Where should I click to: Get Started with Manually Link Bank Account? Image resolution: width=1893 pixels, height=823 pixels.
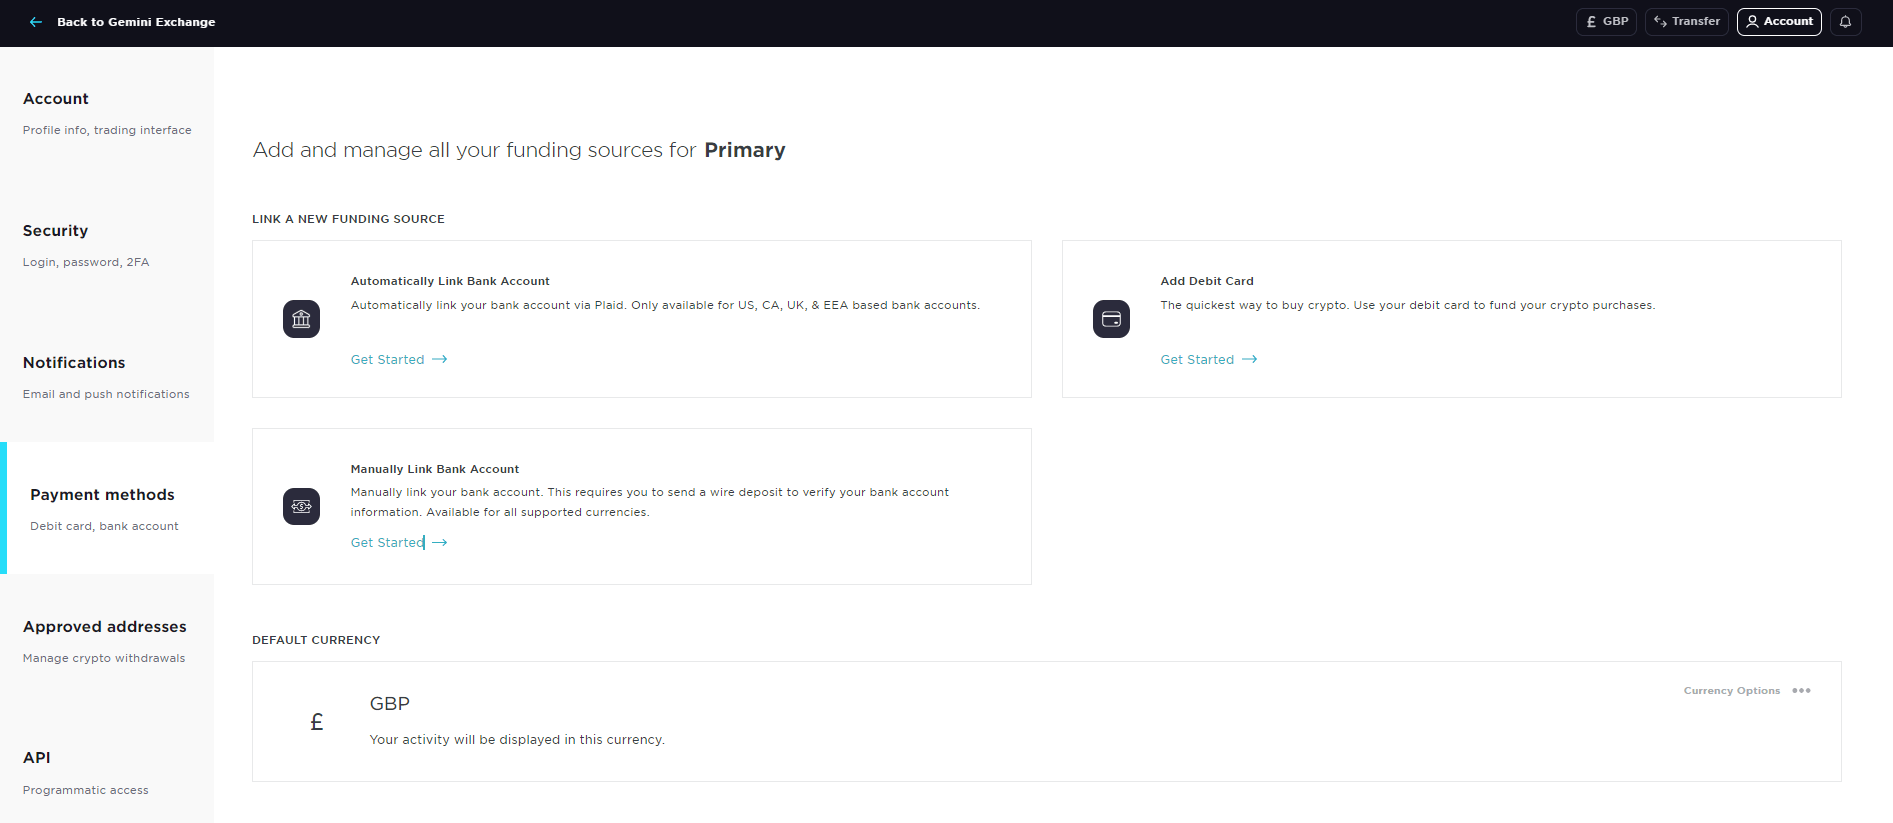(399, 543)
